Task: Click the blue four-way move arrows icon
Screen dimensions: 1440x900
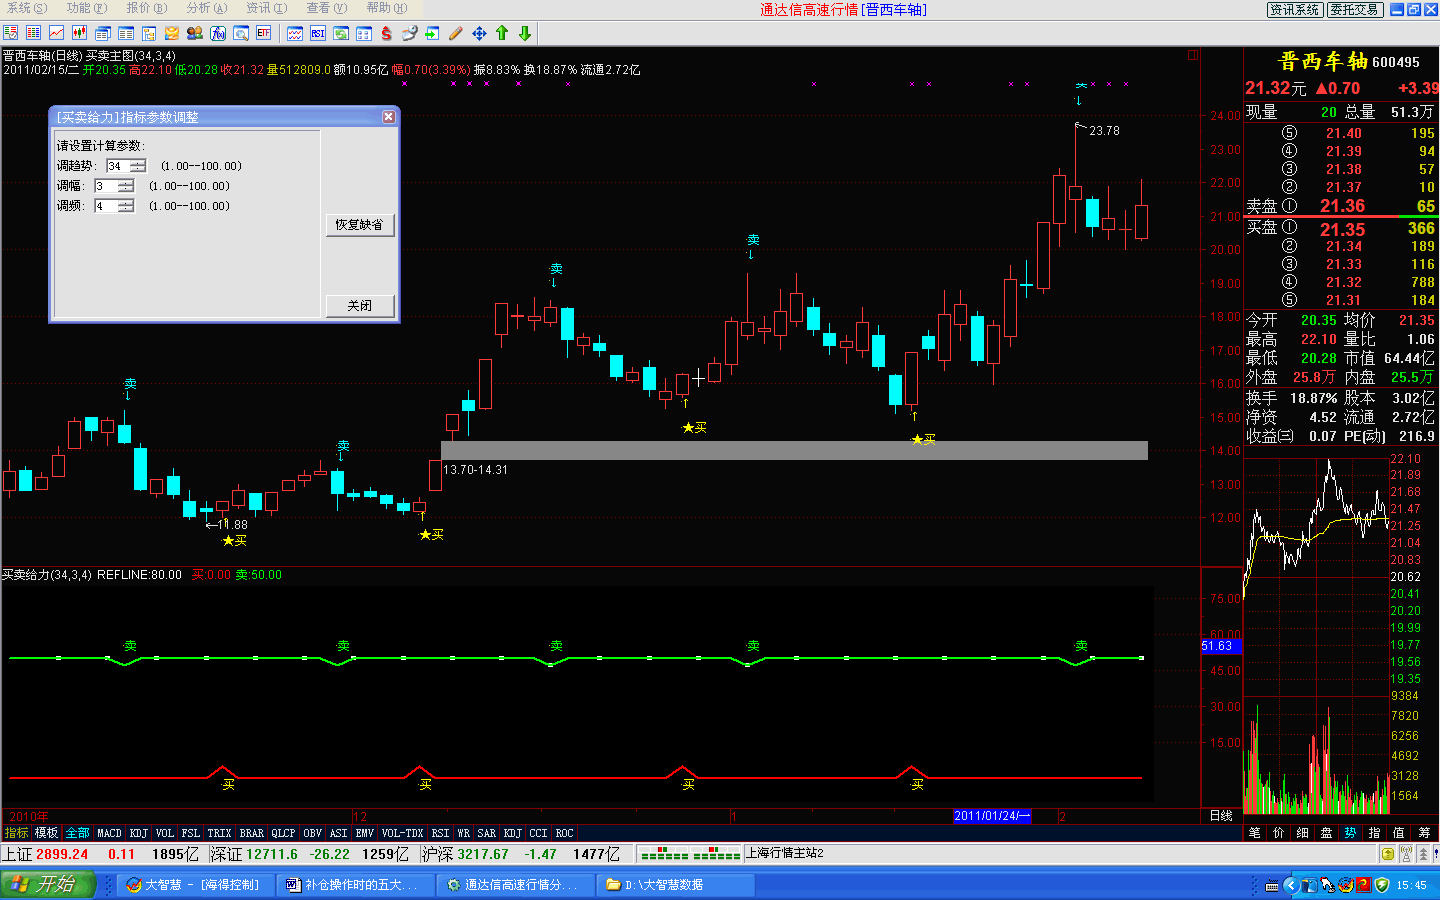Action: (479, 33)
